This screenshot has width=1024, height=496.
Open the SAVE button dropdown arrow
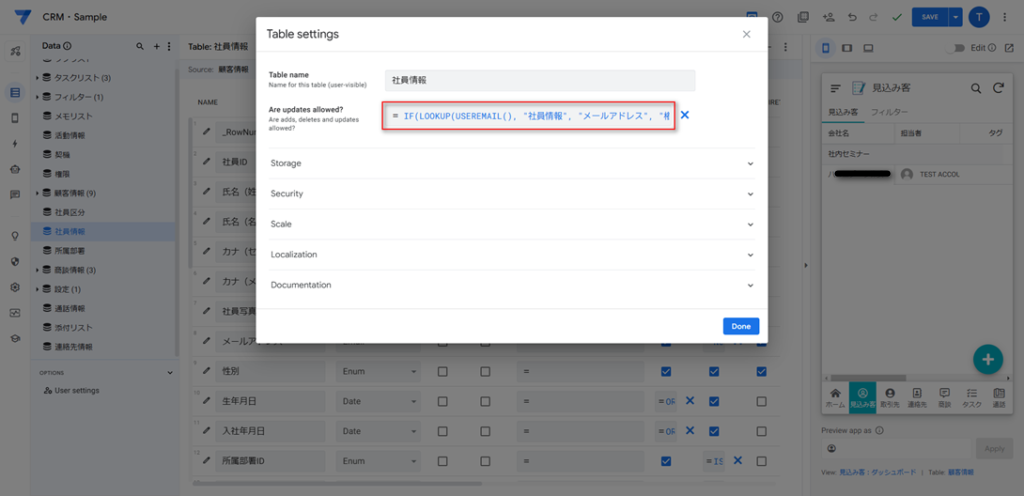click(956, 17)
